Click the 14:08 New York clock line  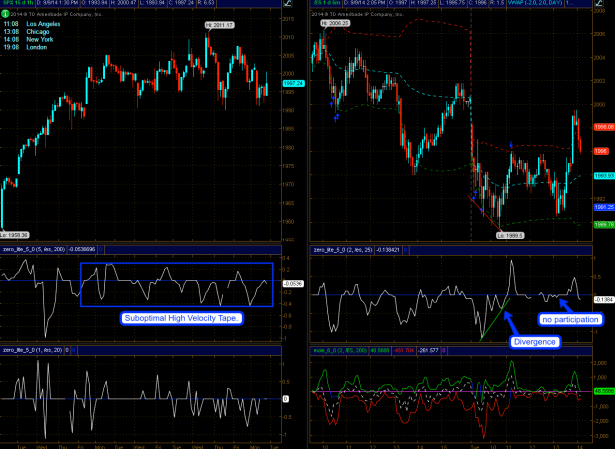[29, 40]
